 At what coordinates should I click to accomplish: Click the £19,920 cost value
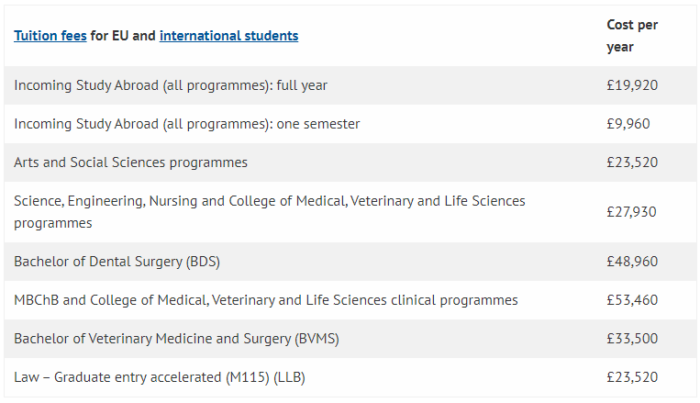coord(632,85)
